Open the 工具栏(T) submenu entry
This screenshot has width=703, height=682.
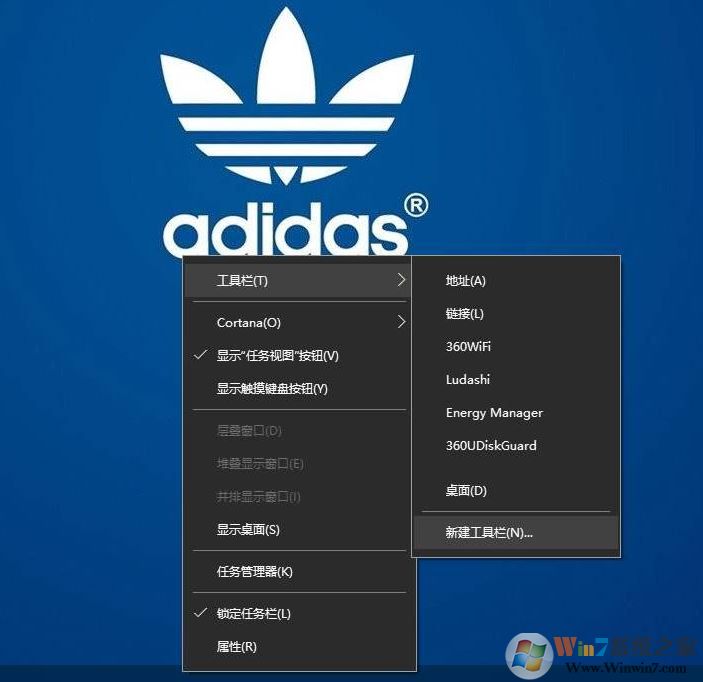point(298,281)
